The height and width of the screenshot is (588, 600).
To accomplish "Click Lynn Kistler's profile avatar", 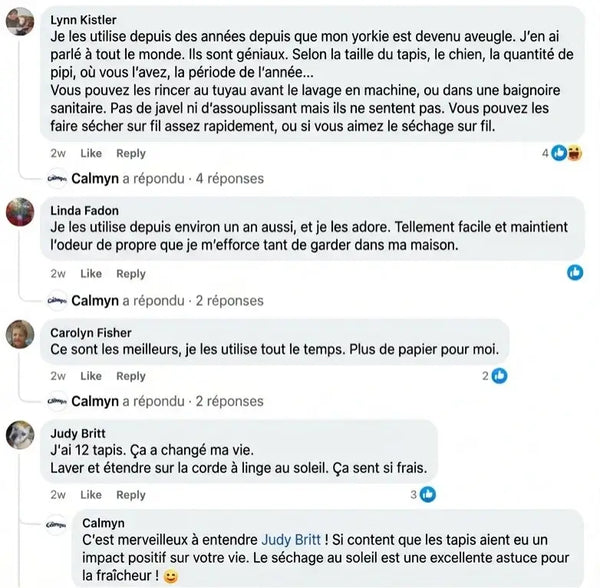I will [x=22, y=22].
